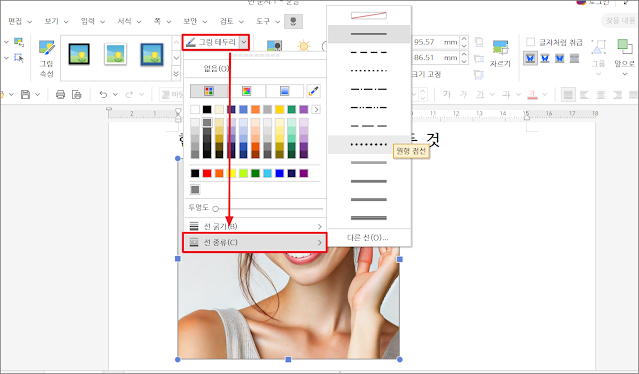Click the print icon in toolbar

pyautogui.click(x=60, y=95)
